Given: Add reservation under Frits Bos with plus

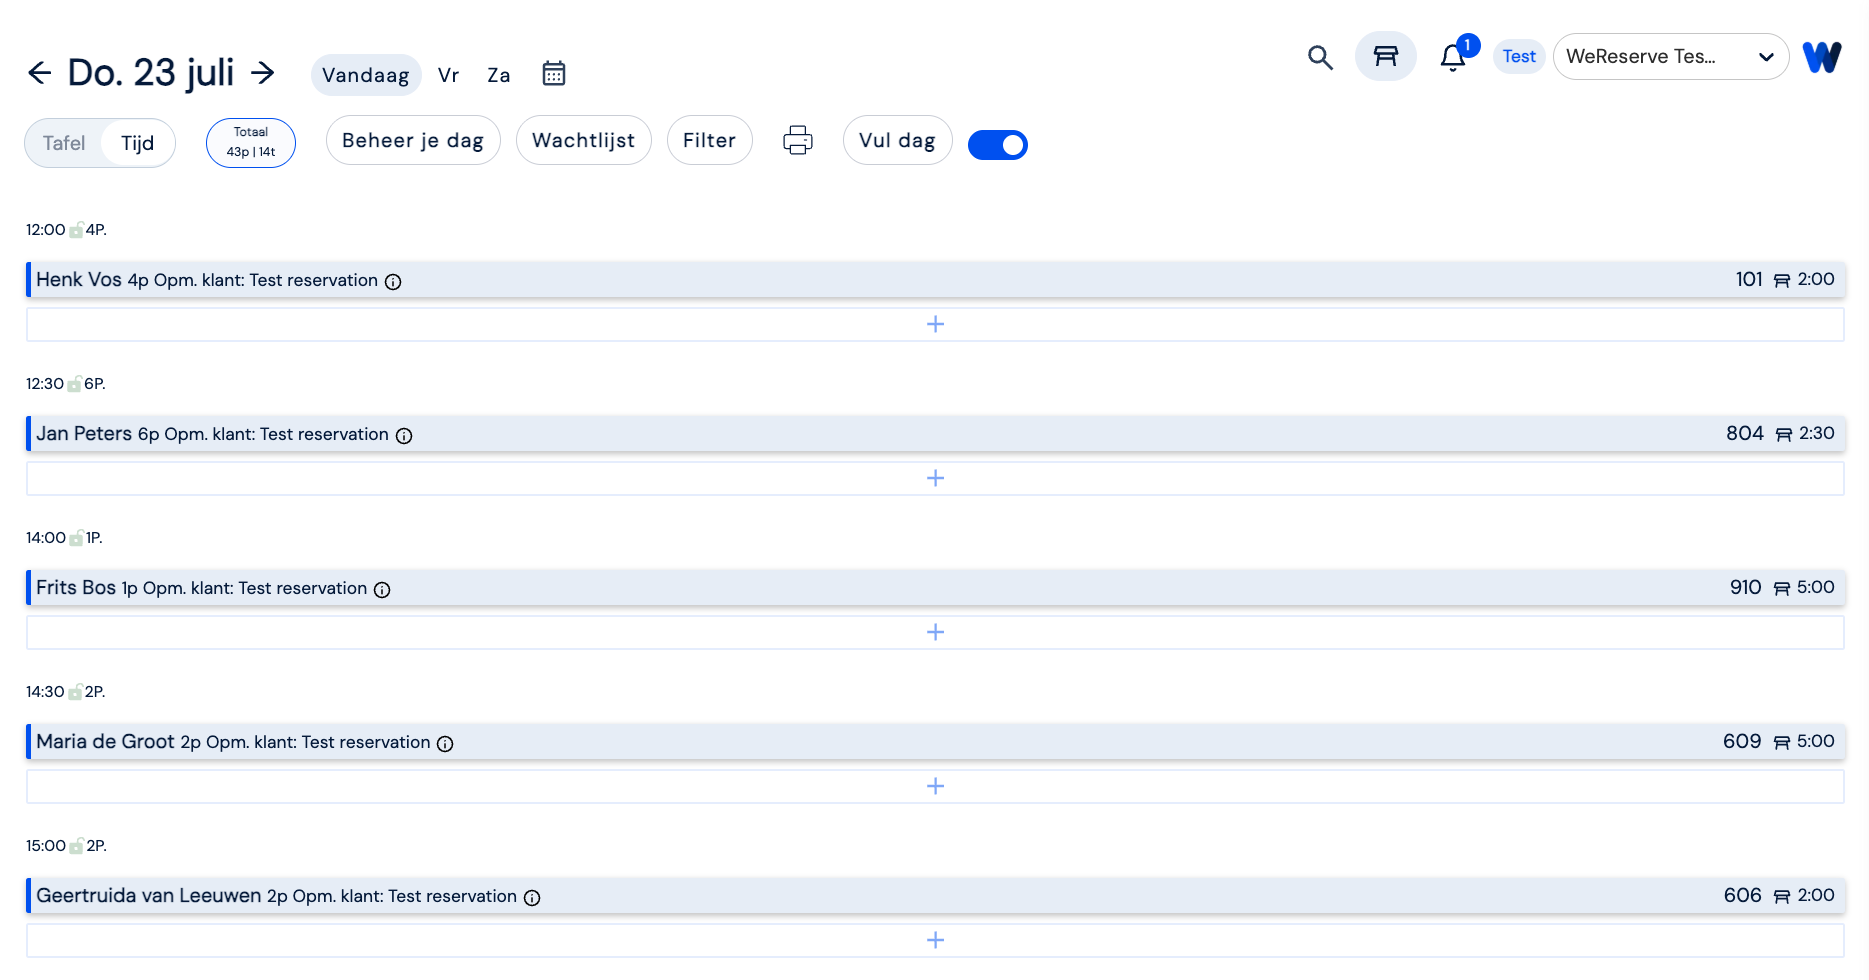Looking at the screenshot, I should coord(935,632).
